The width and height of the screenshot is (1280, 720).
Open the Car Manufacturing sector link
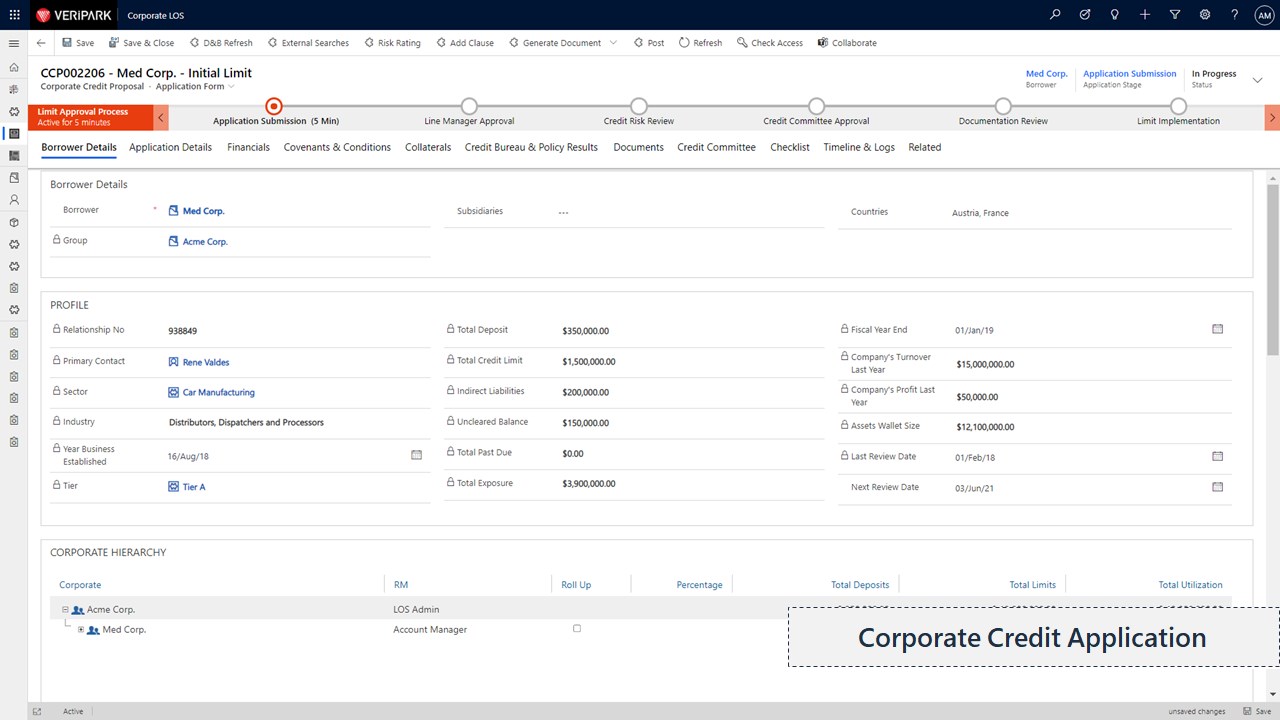click(218, 392)
